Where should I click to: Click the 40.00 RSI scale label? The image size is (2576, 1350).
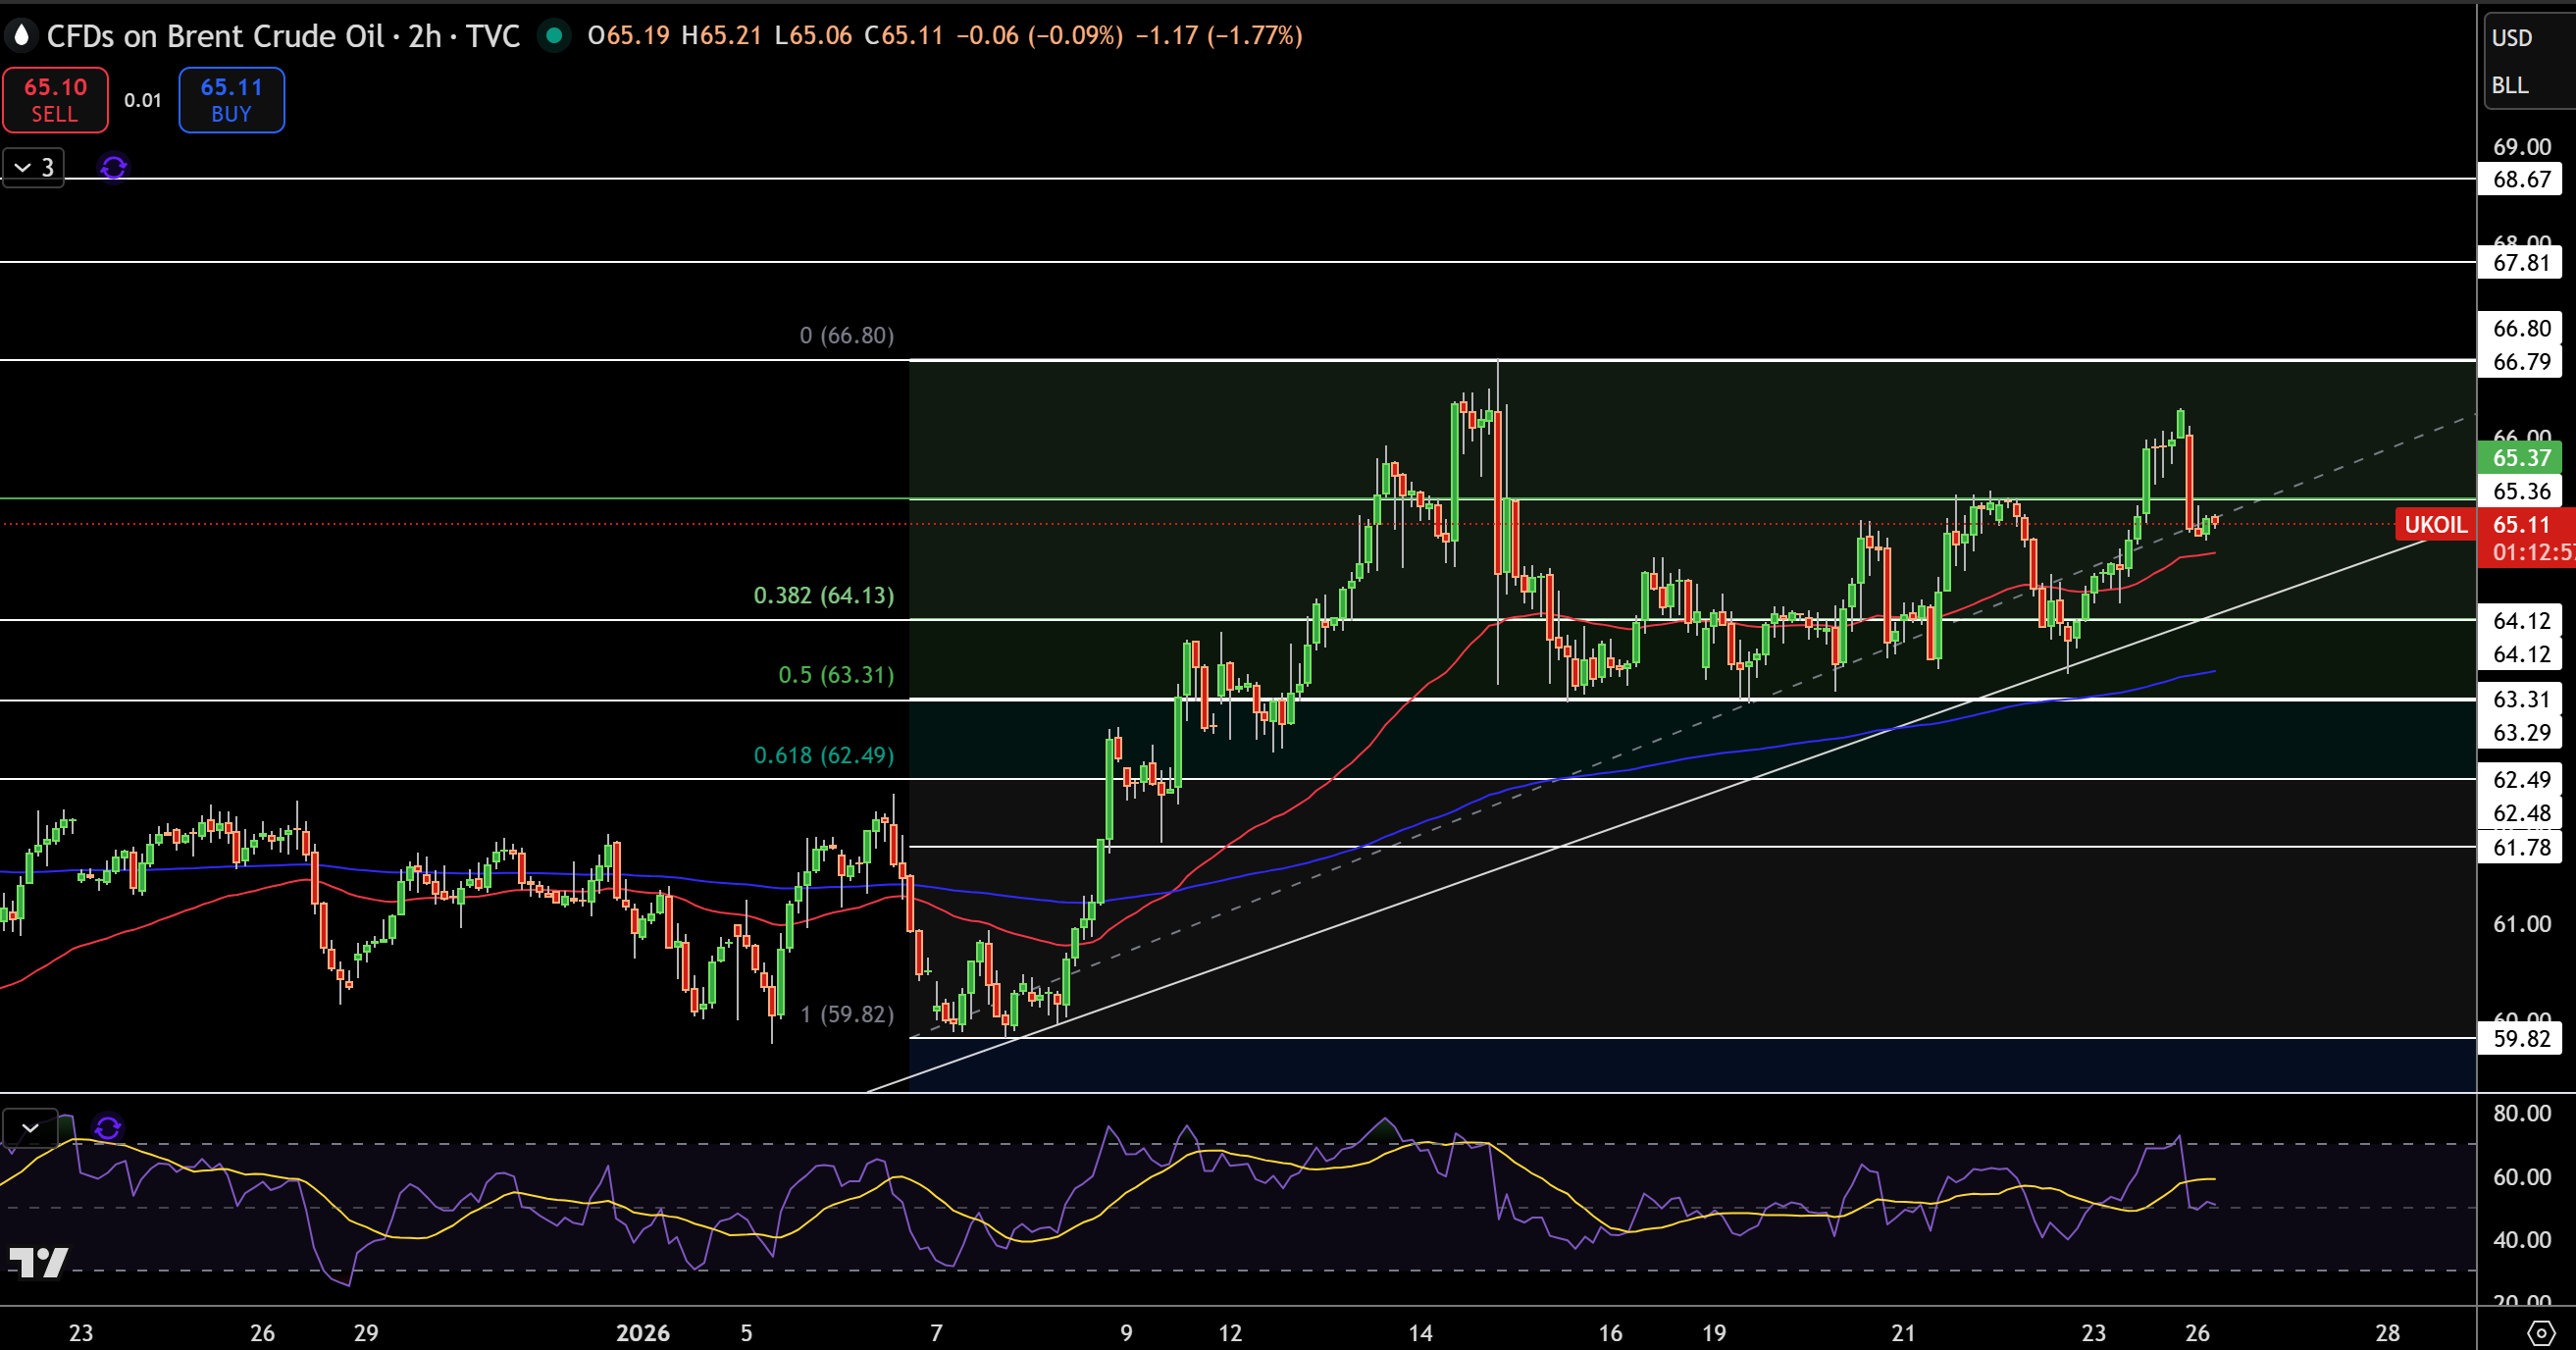[2521, 1240]
